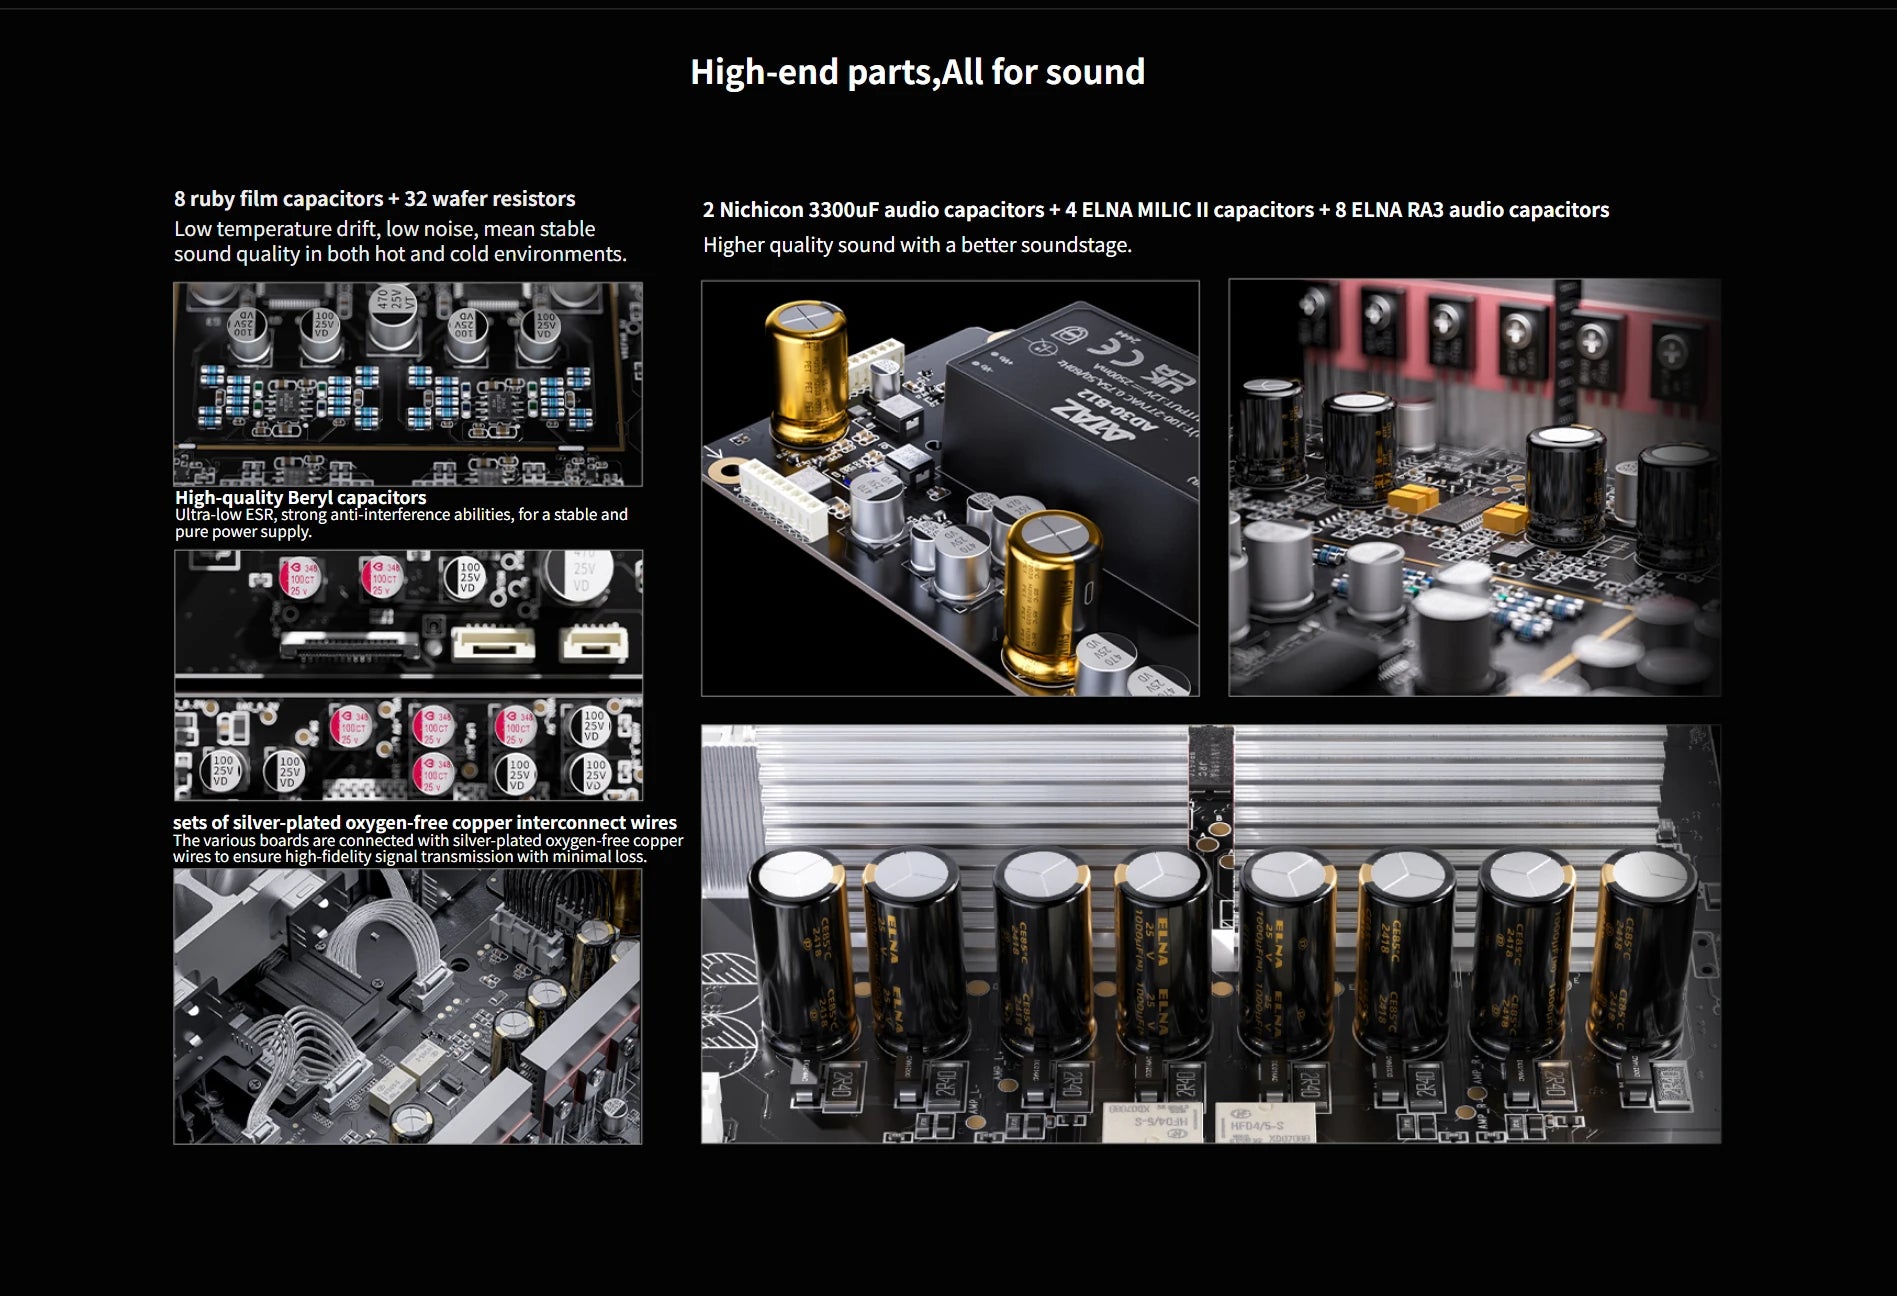Viewport: 1897px width, 1296px height.
Task: Open image with pink heatsink and black capacitors
Action: pyautogui.click(x=1473, y=487)
